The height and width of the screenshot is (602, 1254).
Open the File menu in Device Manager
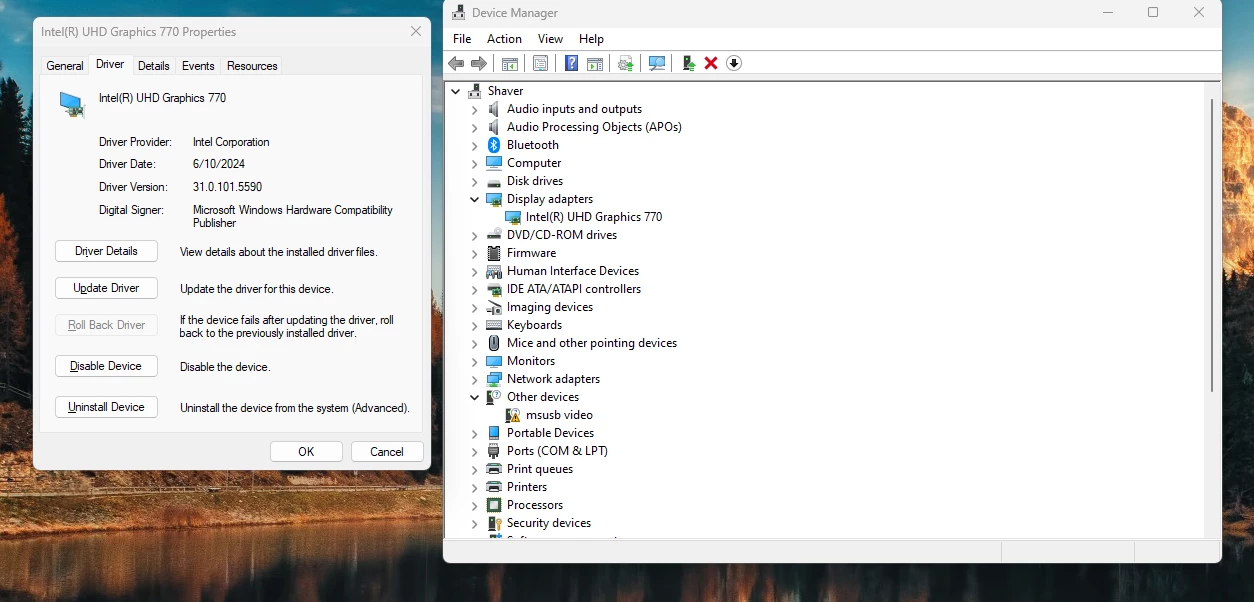462,39
